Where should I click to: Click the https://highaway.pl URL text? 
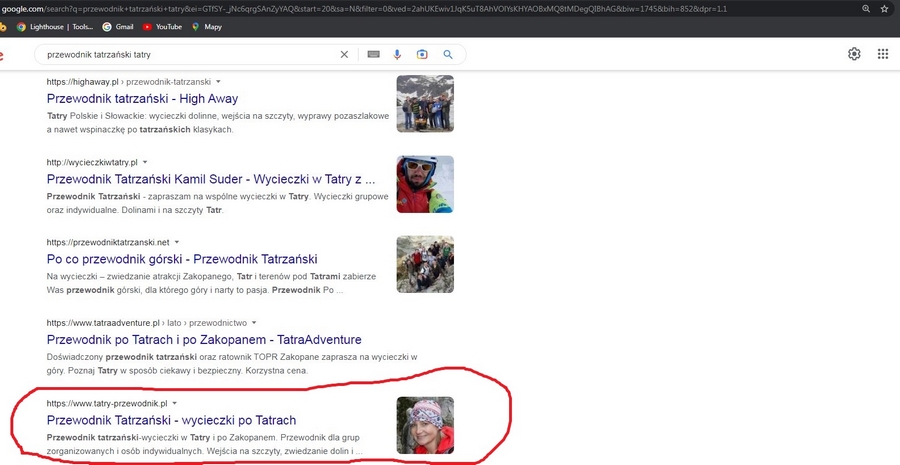tap(83, 82)
